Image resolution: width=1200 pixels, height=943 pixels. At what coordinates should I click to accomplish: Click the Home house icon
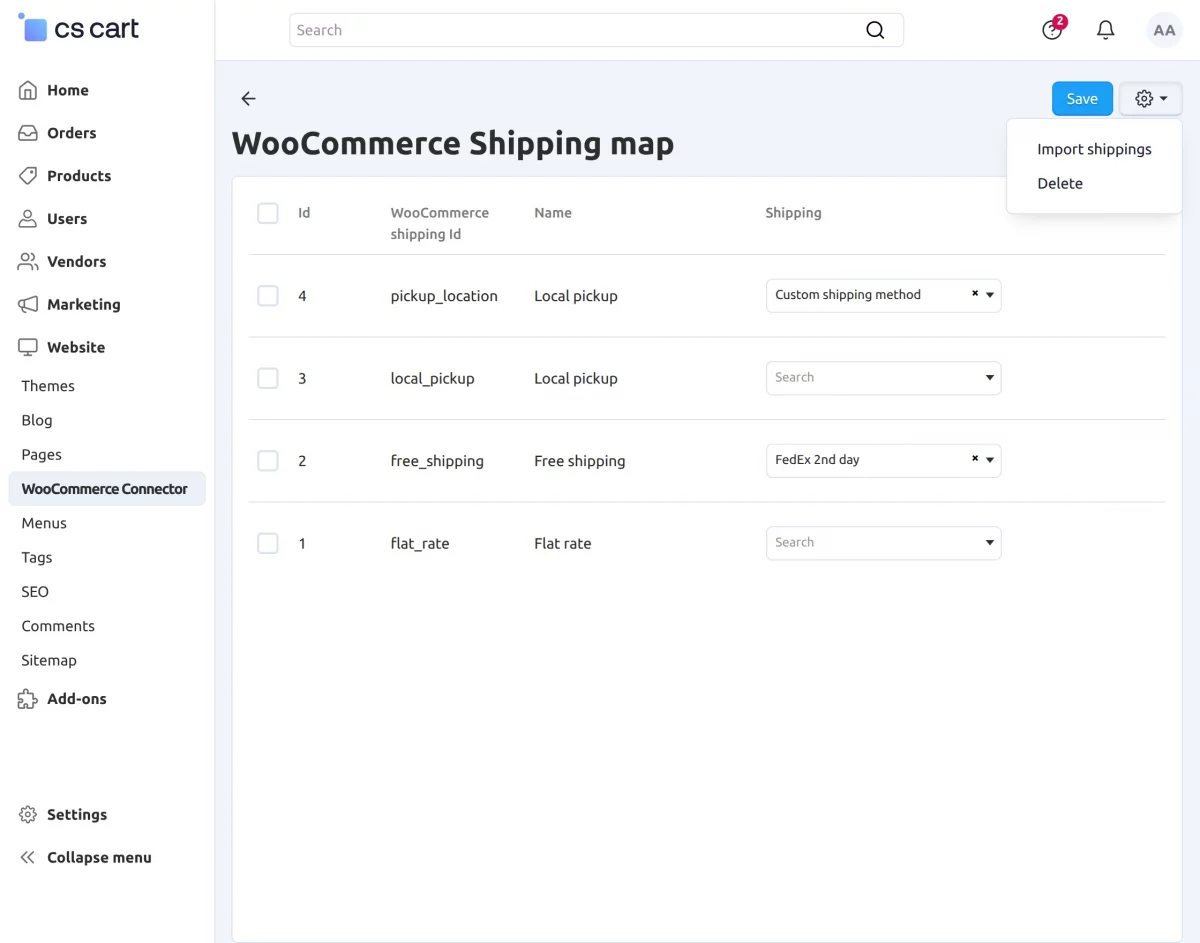pos(28,90)
